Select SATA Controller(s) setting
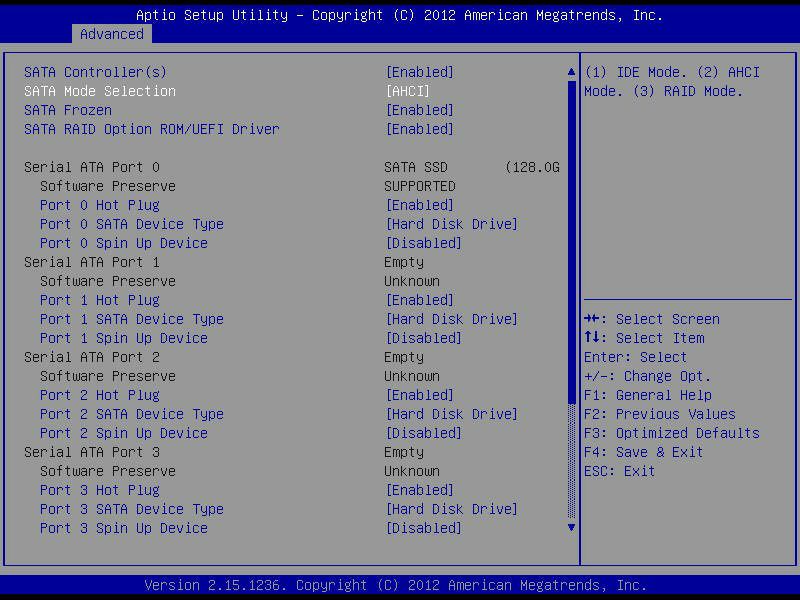Viewport: 800px width, 600px height. click(x=95, y=72)
